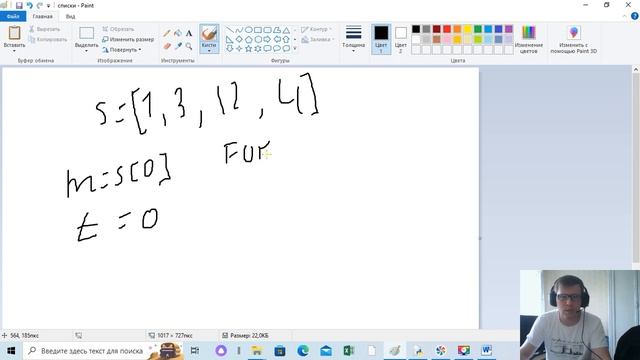Choose the Oval shape in shapes gallery

click(249, 30)
